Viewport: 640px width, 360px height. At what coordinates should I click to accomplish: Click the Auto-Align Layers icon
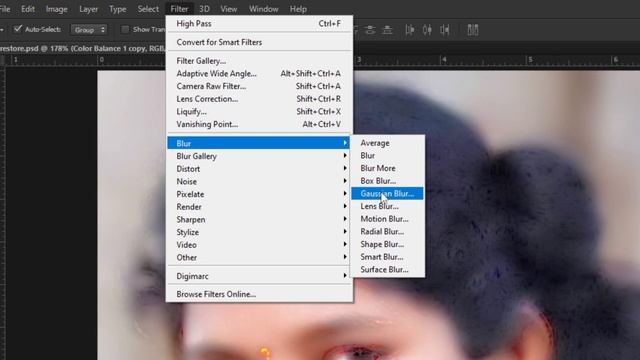(473, 30)
